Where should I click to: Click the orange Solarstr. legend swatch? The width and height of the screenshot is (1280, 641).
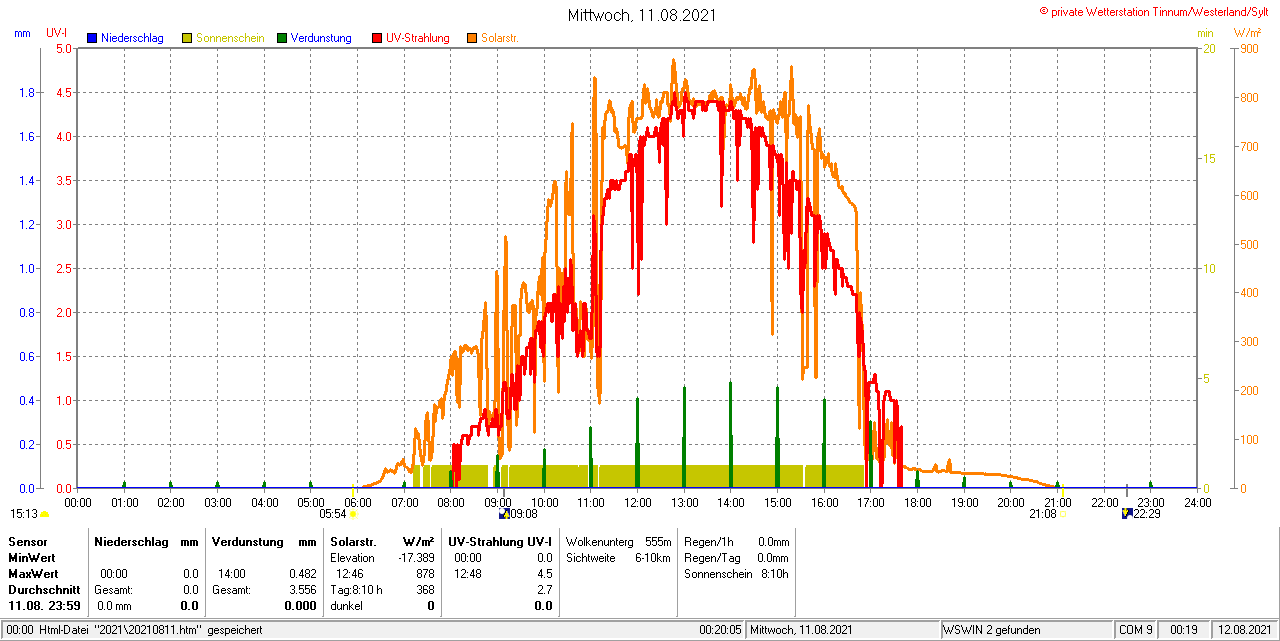[x=472, y=38]
